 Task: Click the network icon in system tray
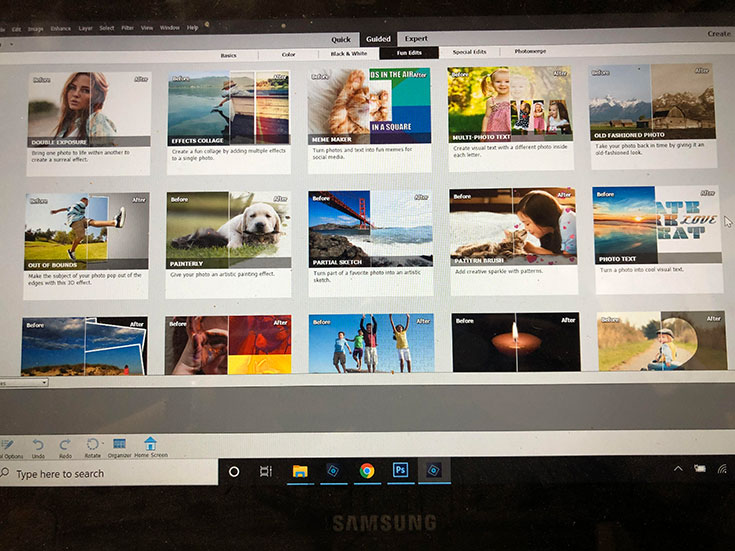[722, 468]
